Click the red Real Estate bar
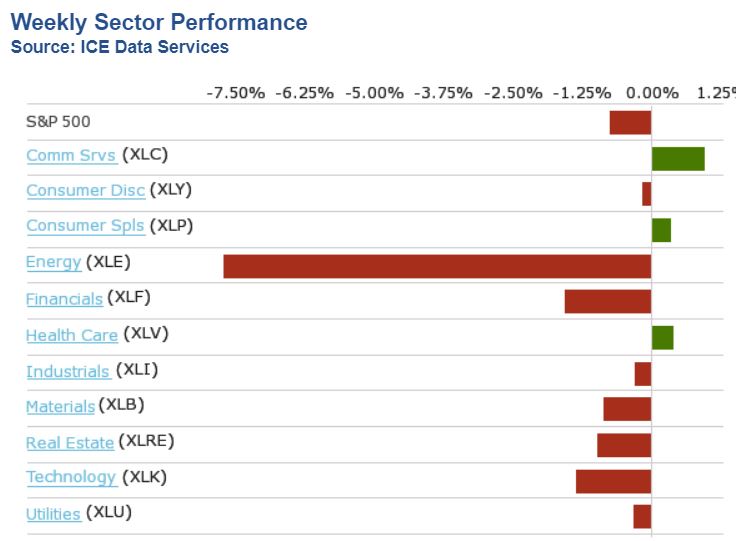This screenshot has width=745, height=541. (x=624, y=445)
